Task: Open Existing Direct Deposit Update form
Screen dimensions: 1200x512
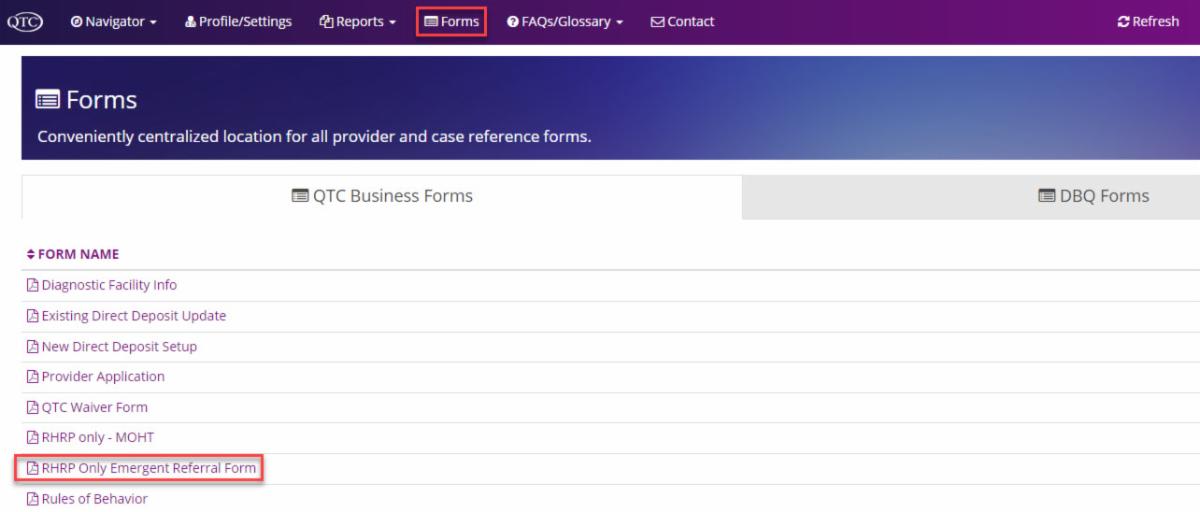Action: 133,316
